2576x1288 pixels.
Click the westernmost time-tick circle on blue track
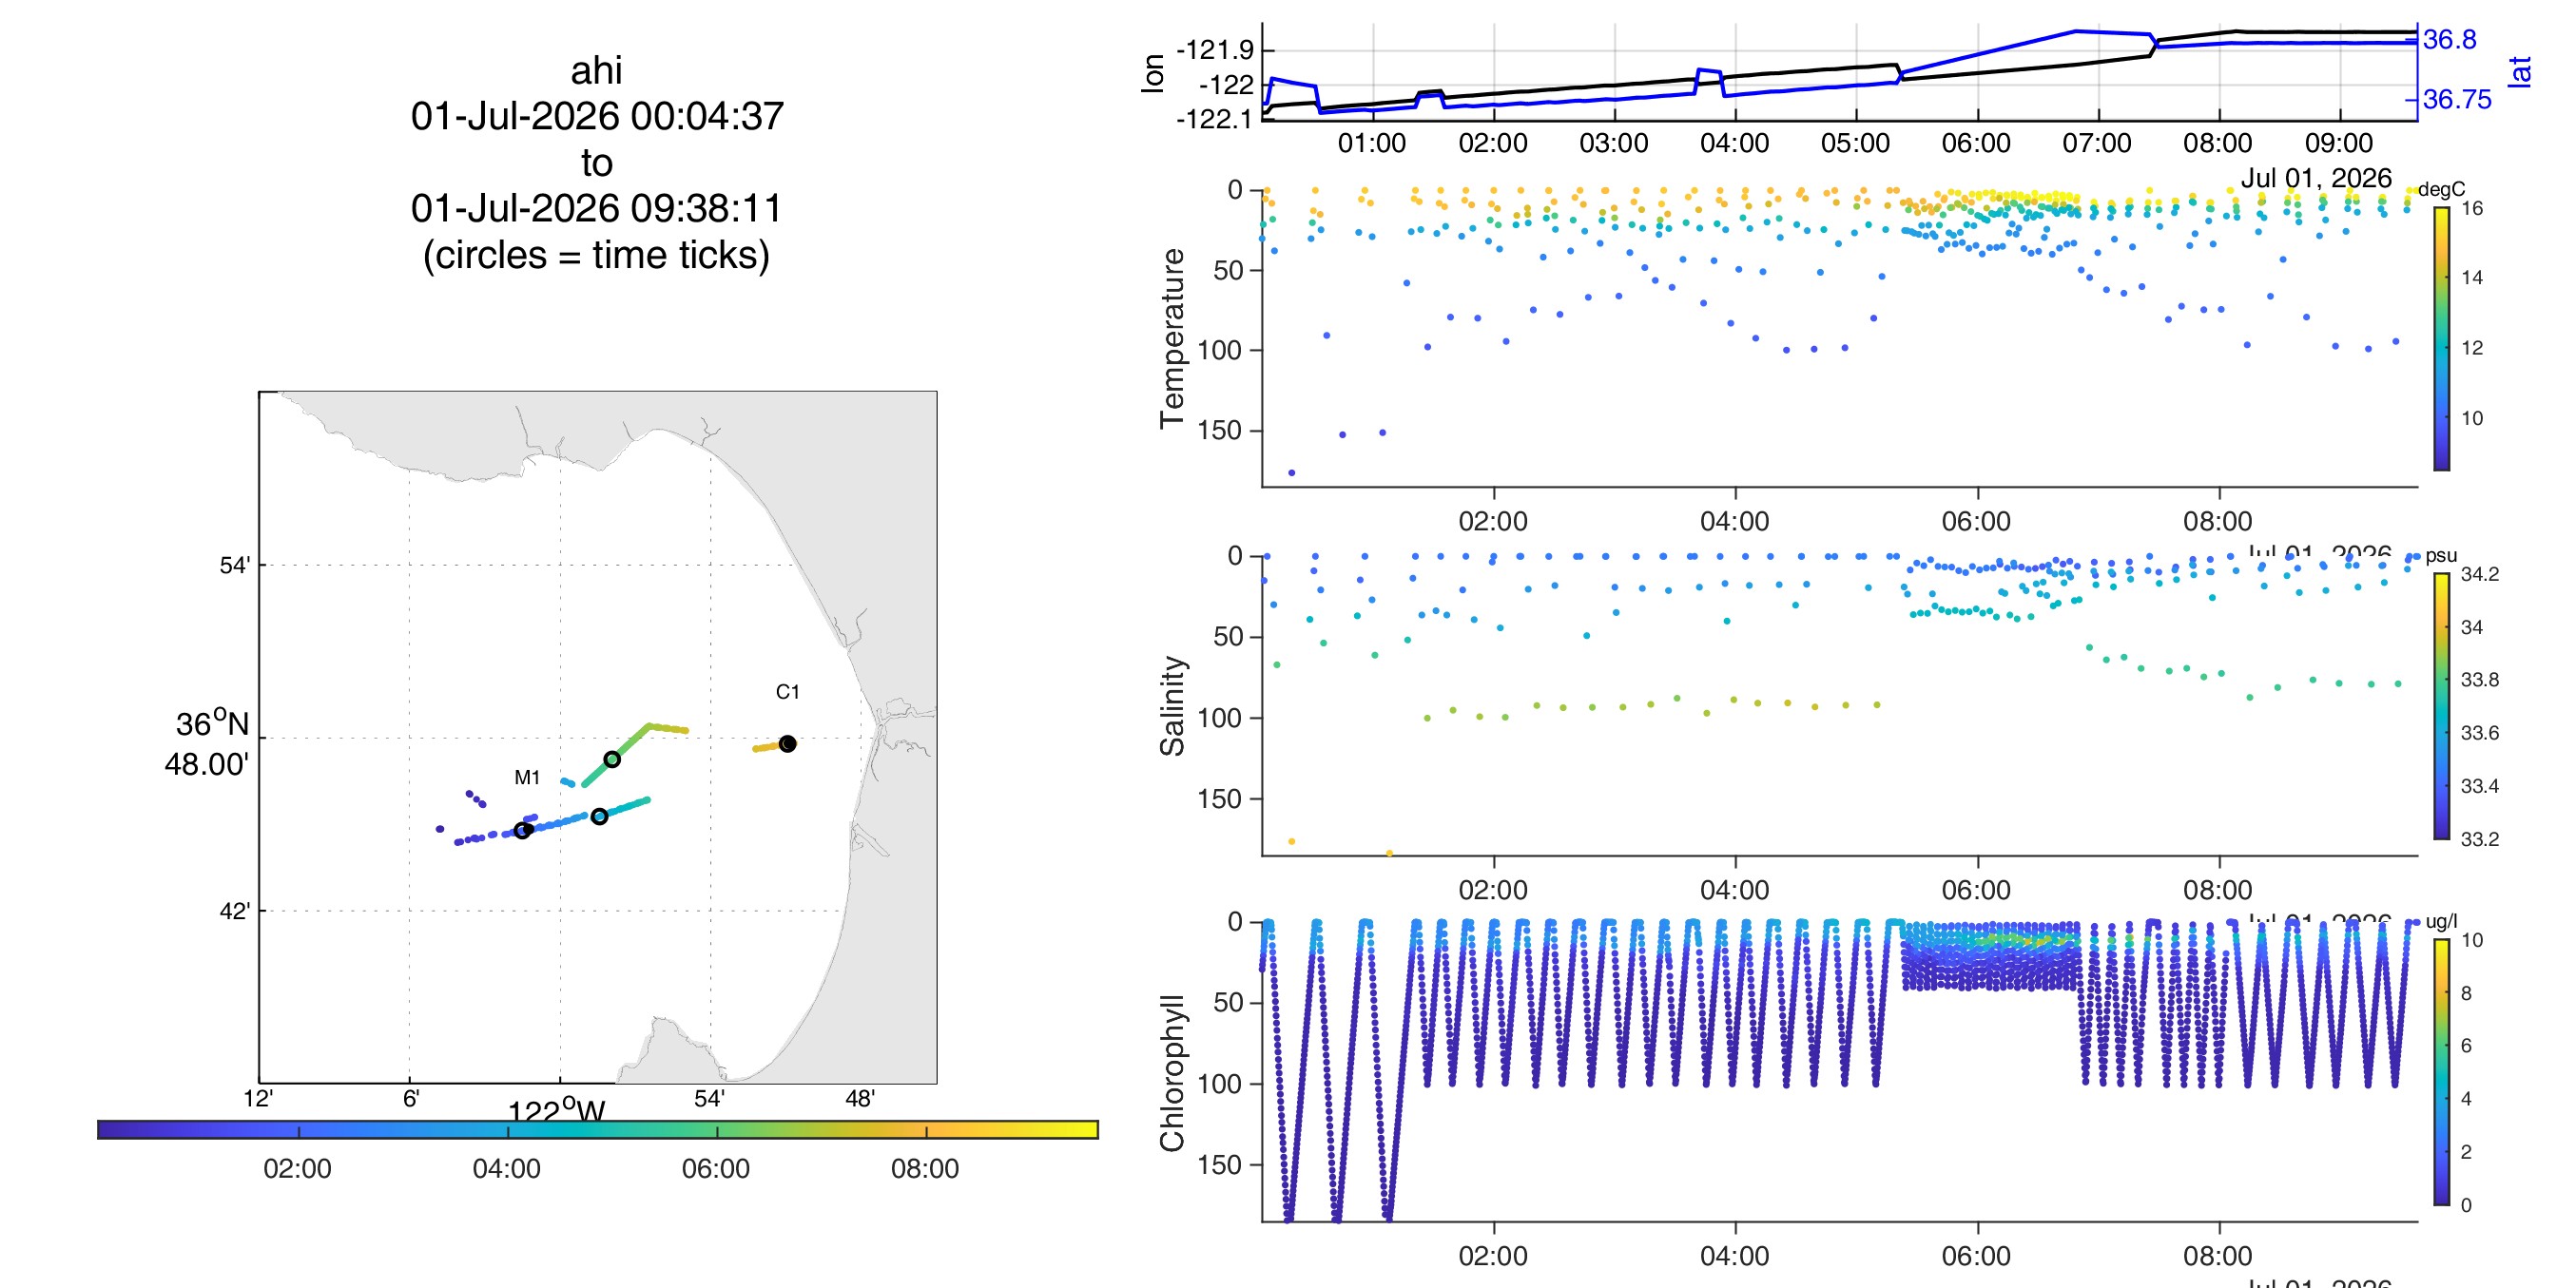(x=522, y=830)
